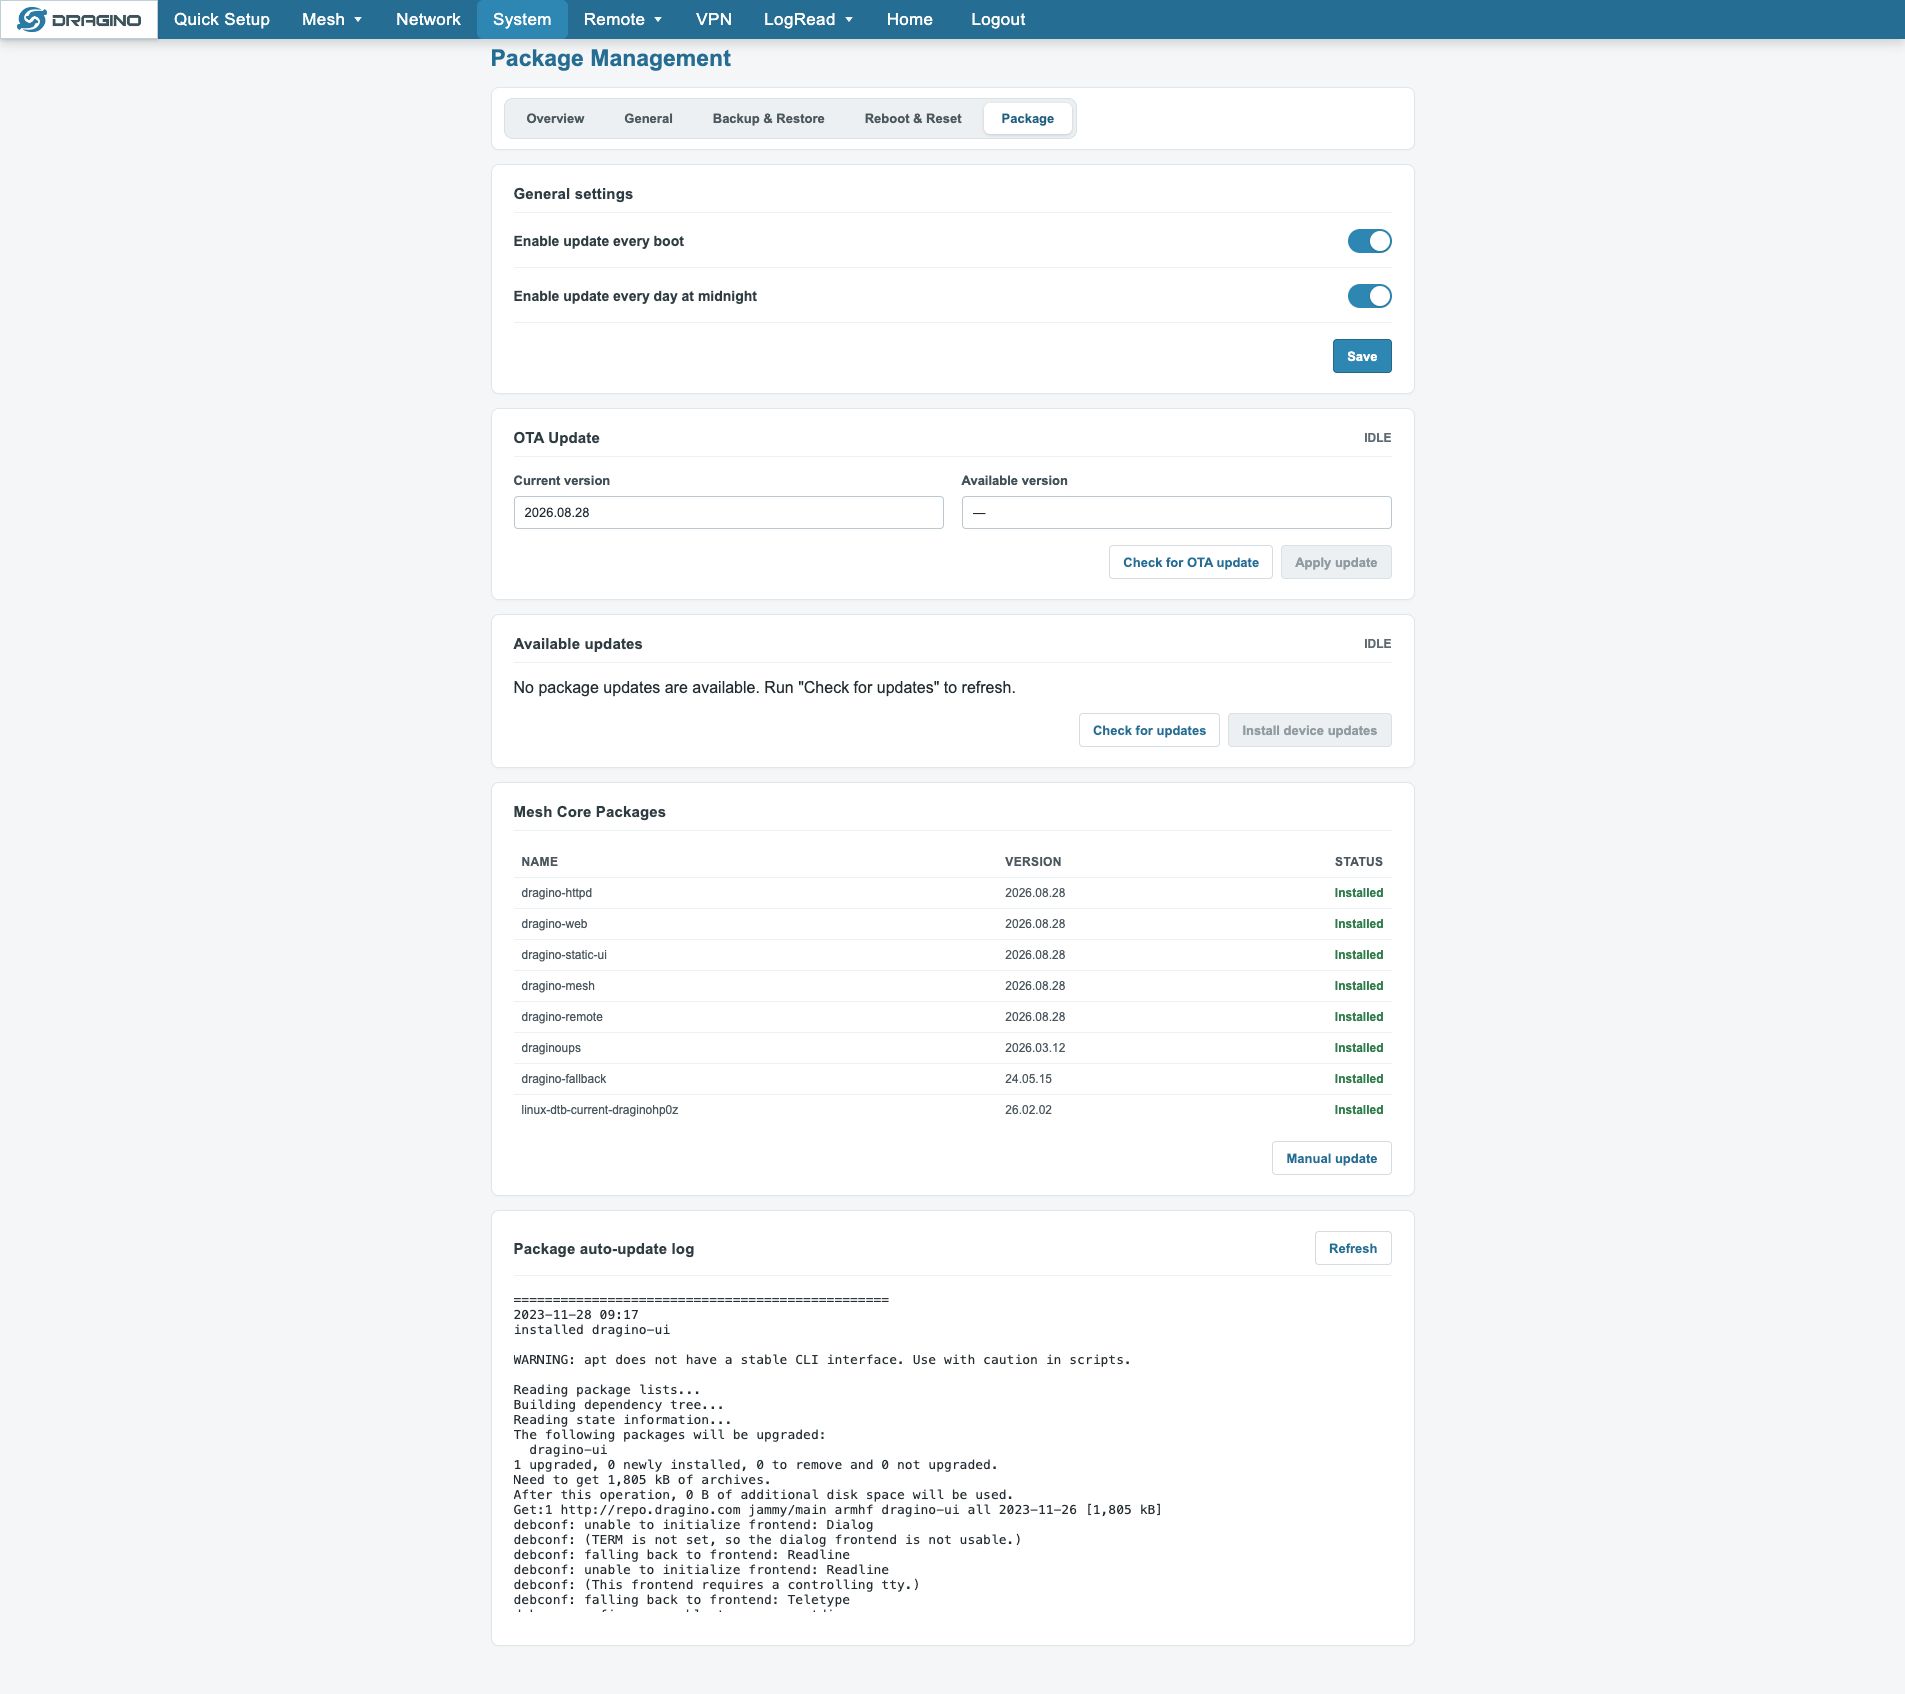The image size is (1905, 1694).
Task: Toggle Enable update every day at midnight
Action: pos(1369,296)
